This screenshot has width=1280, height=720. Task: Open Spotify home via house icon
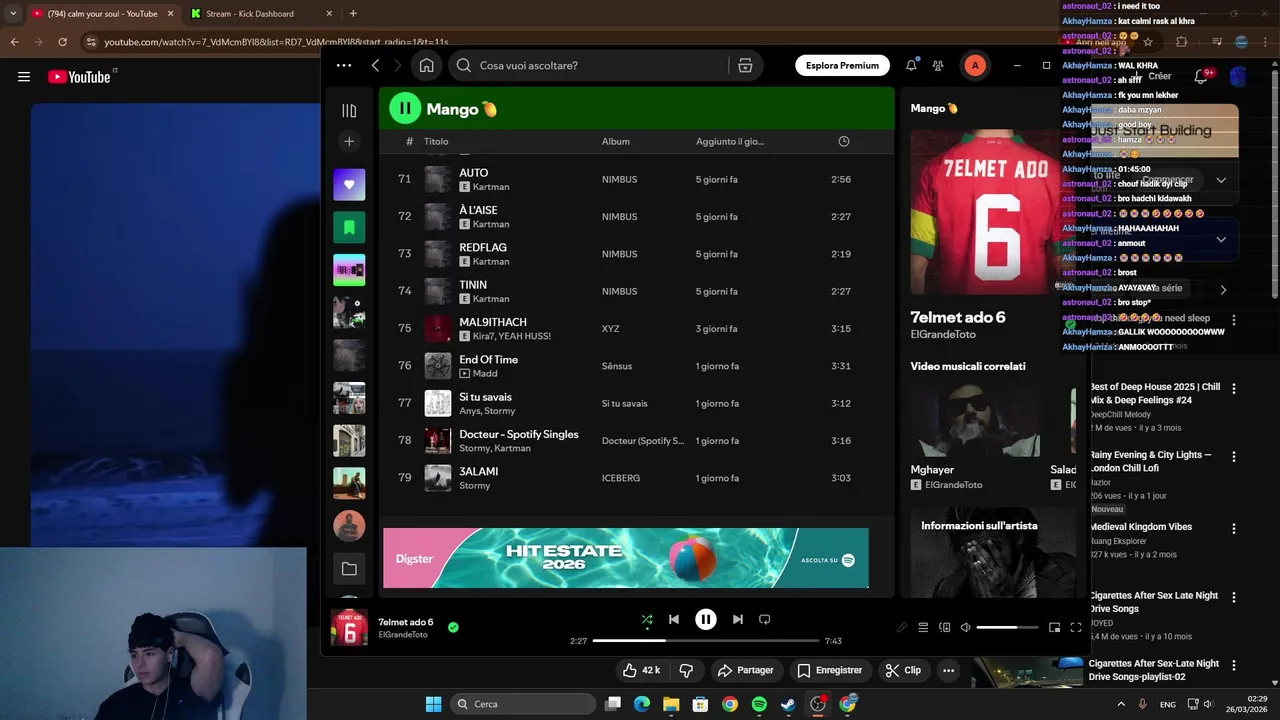pos(426,65)
